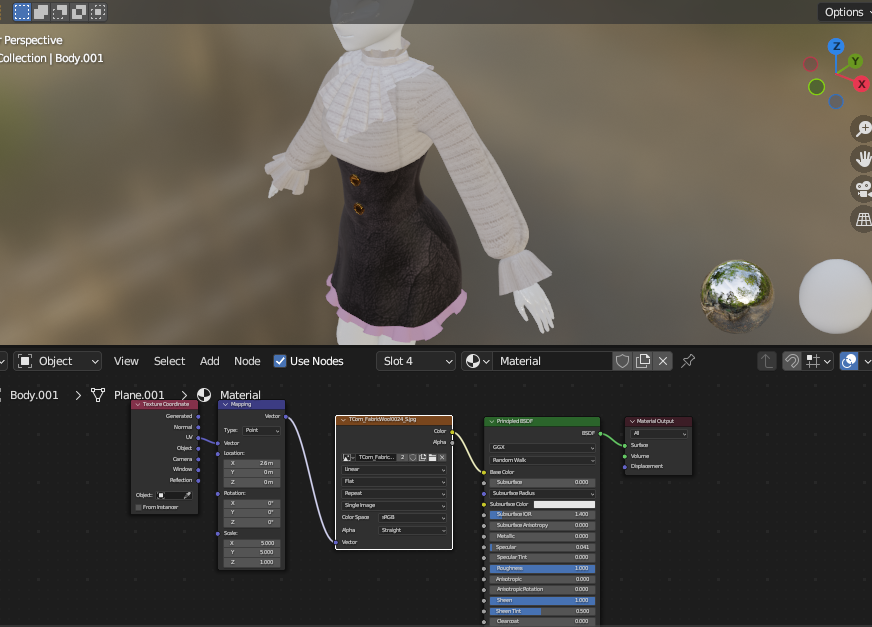Image resolution: width=872 pixels, height=627 pixels.
Task: Open the Straight alpha mode dropdown
Action: coord(413,530)
